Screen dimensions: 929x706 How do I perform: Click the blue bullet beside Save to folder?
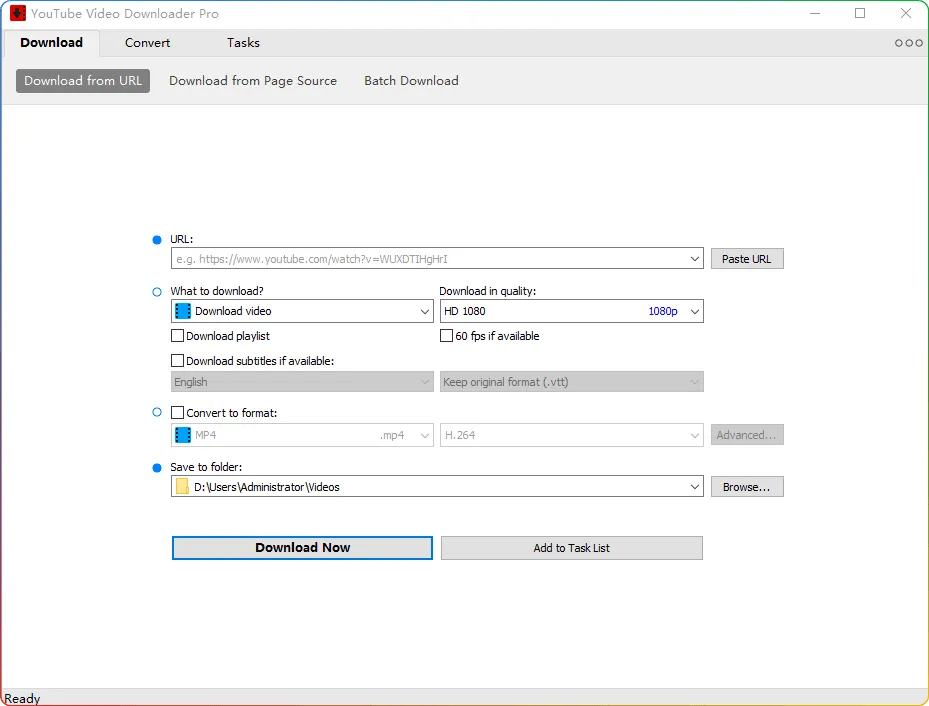157,468
